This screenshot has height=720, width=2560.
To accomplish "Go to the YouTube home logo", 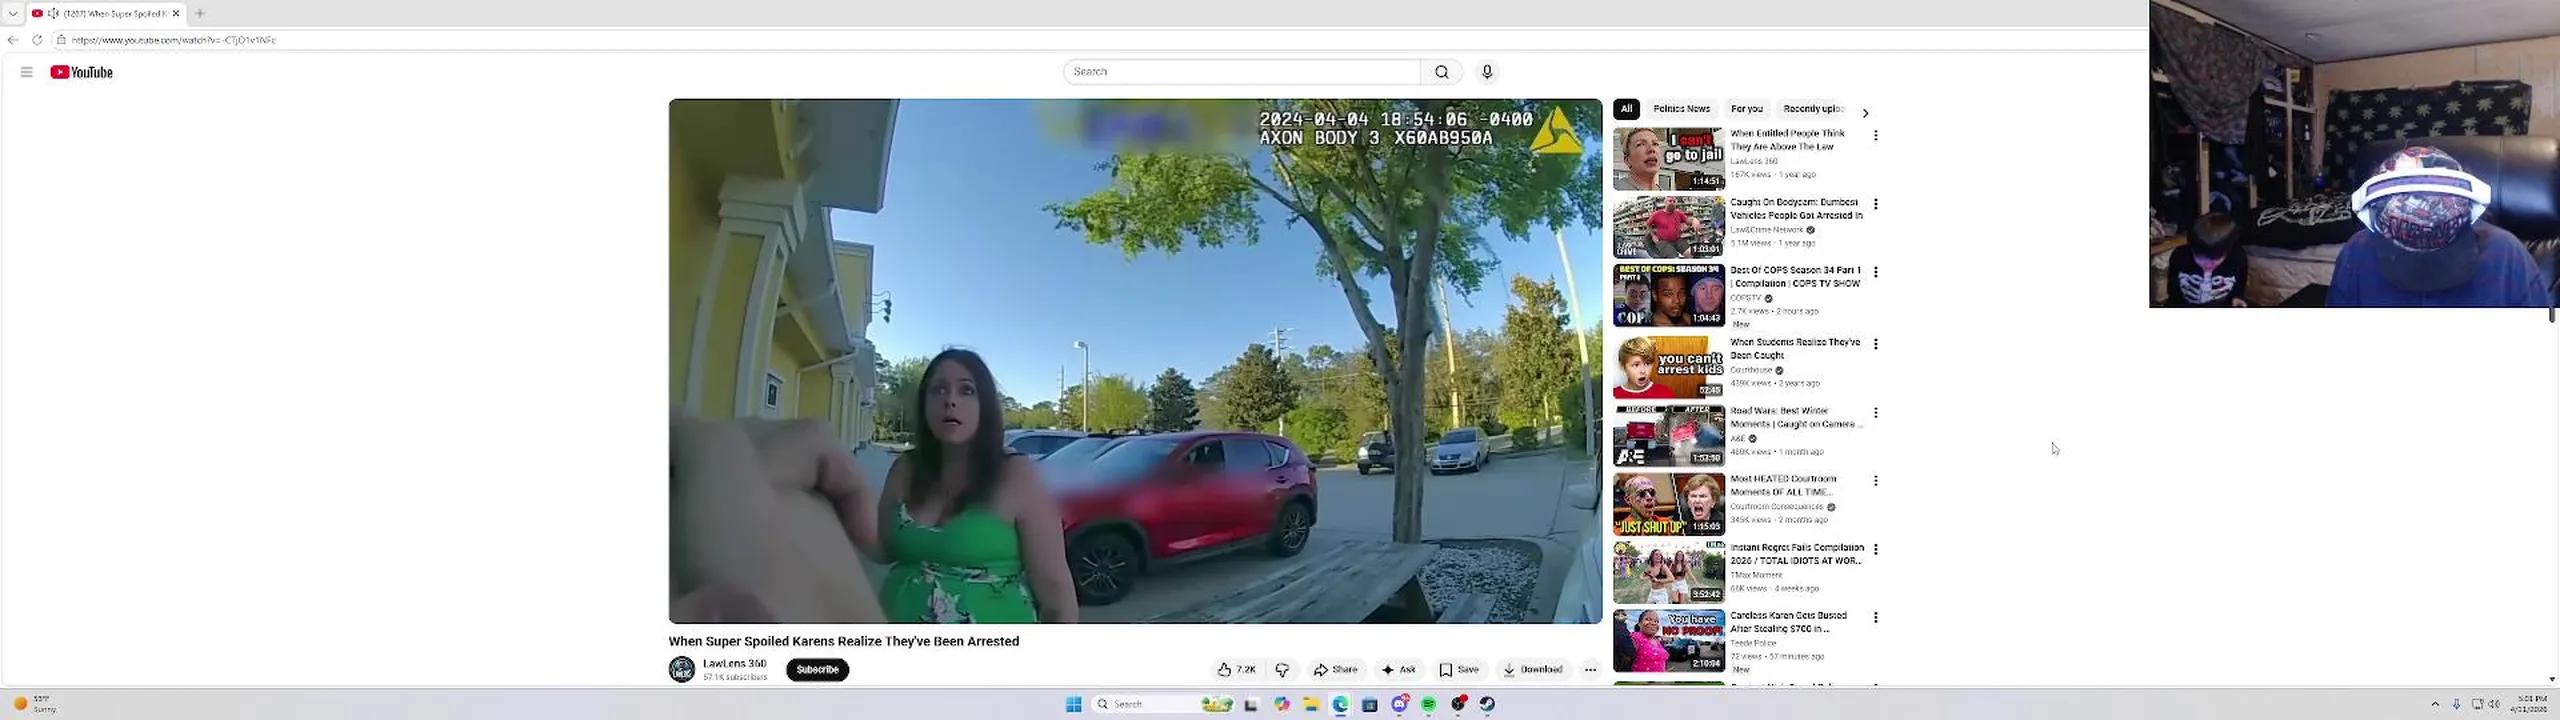I will pos(82,72).
